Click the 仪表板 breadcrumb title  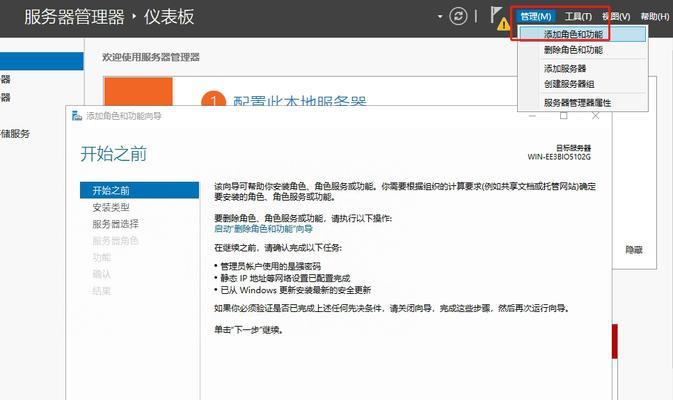[x=169, y=17]
